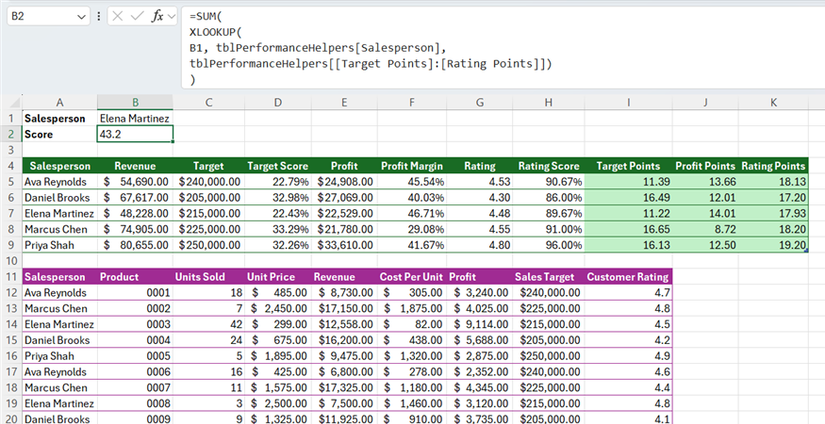This screenshot has height=424, width=825.
Task: Select column A header
Action: 59,103
